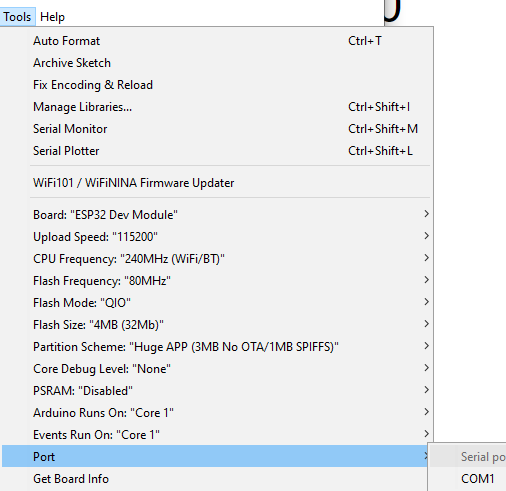The image size is (506, 491).
Task: Expand the PSRAM Disabled submenu
Action: [x=216, y=391]
